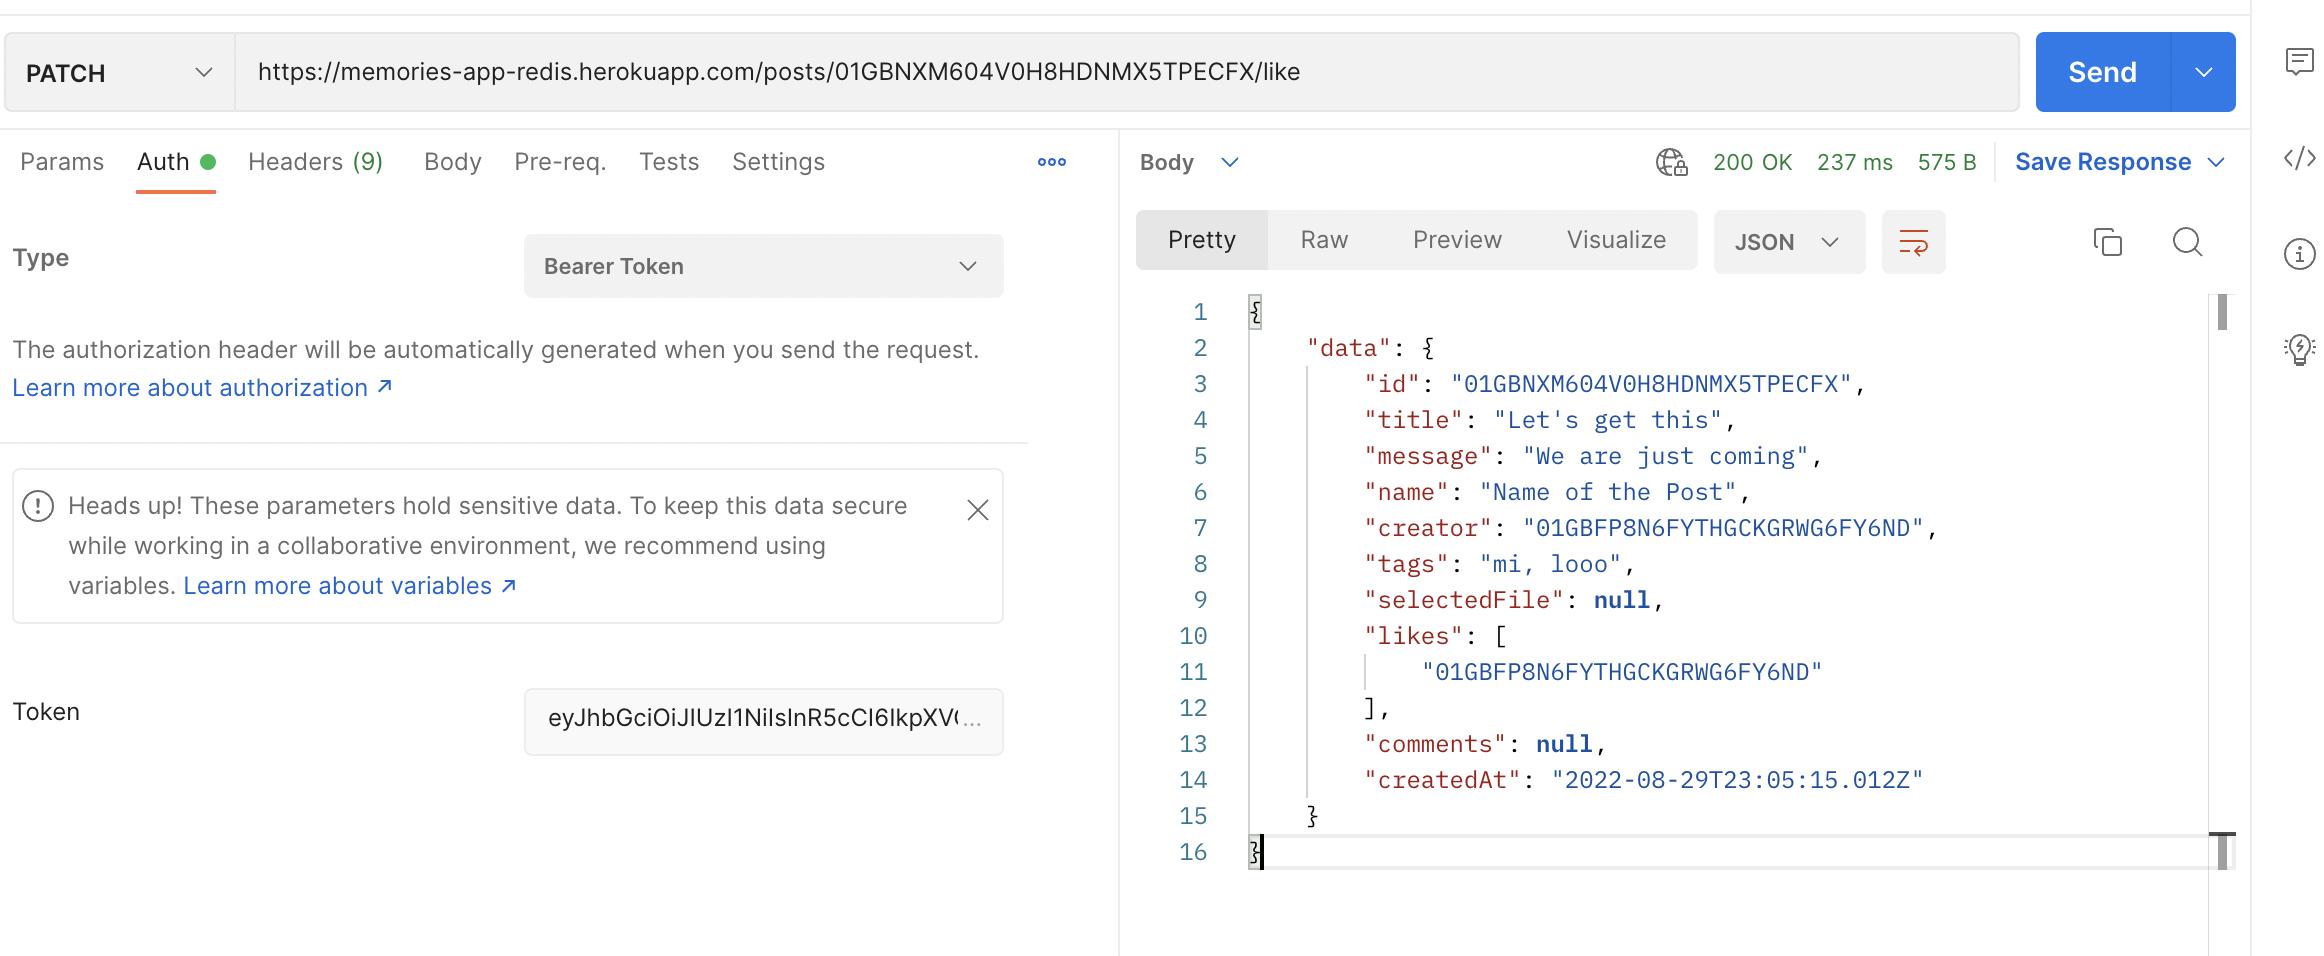Toggle line wrap in response
Viewport: 2324px width, 956px height.
point(1913,242)
